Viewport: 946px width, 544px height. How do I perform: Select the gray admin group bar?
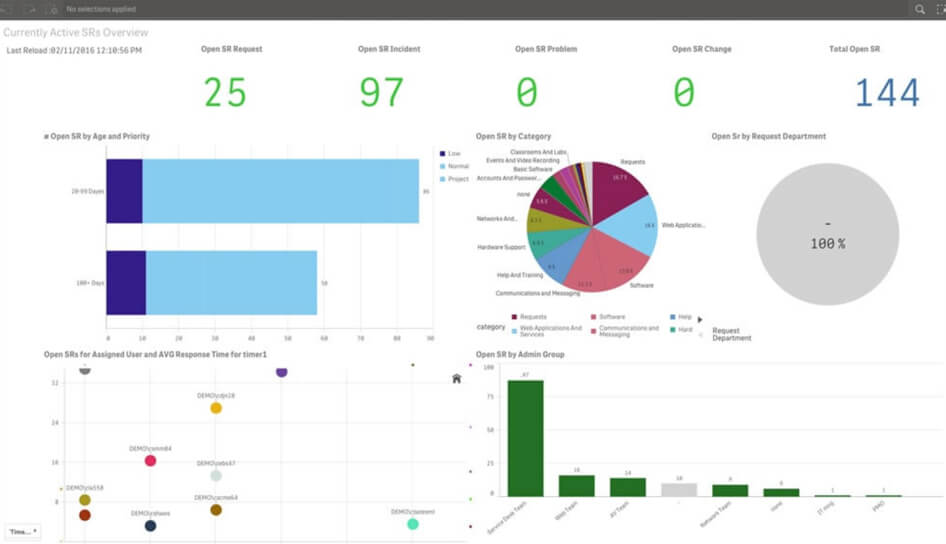(679, 490)
